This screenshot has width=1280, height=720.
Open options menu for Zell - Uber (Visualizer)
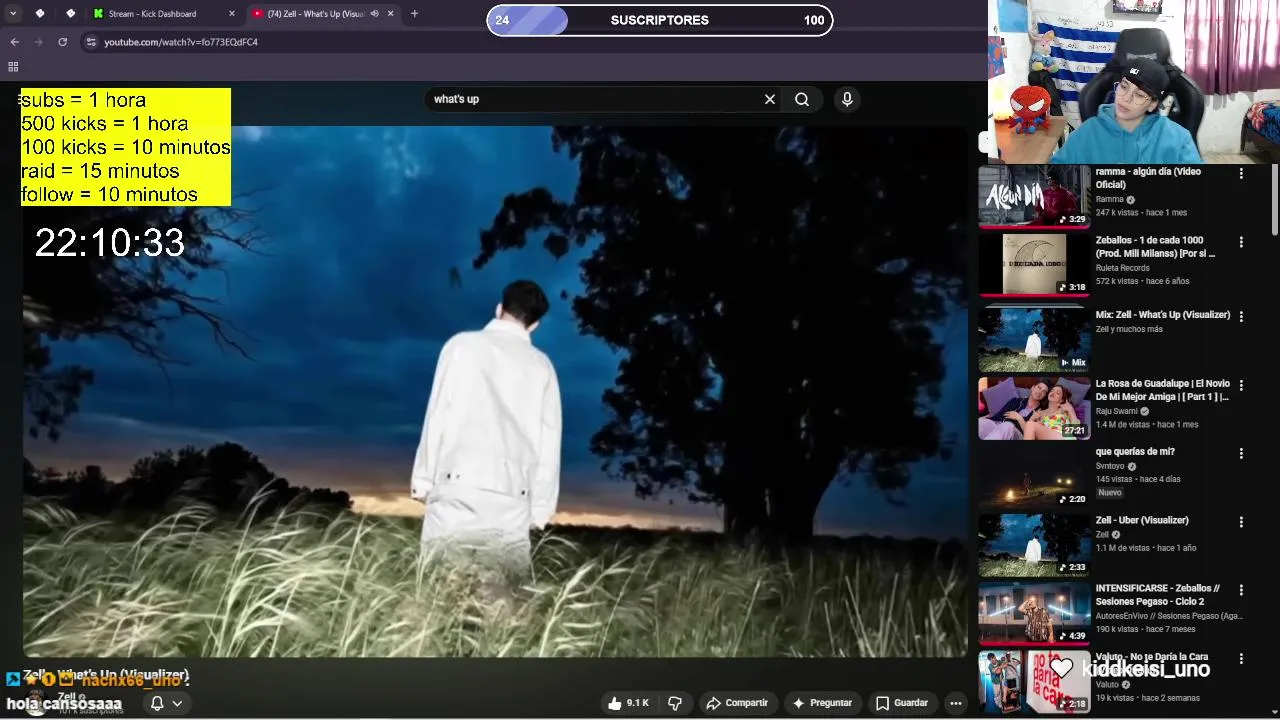(1241, 522)
